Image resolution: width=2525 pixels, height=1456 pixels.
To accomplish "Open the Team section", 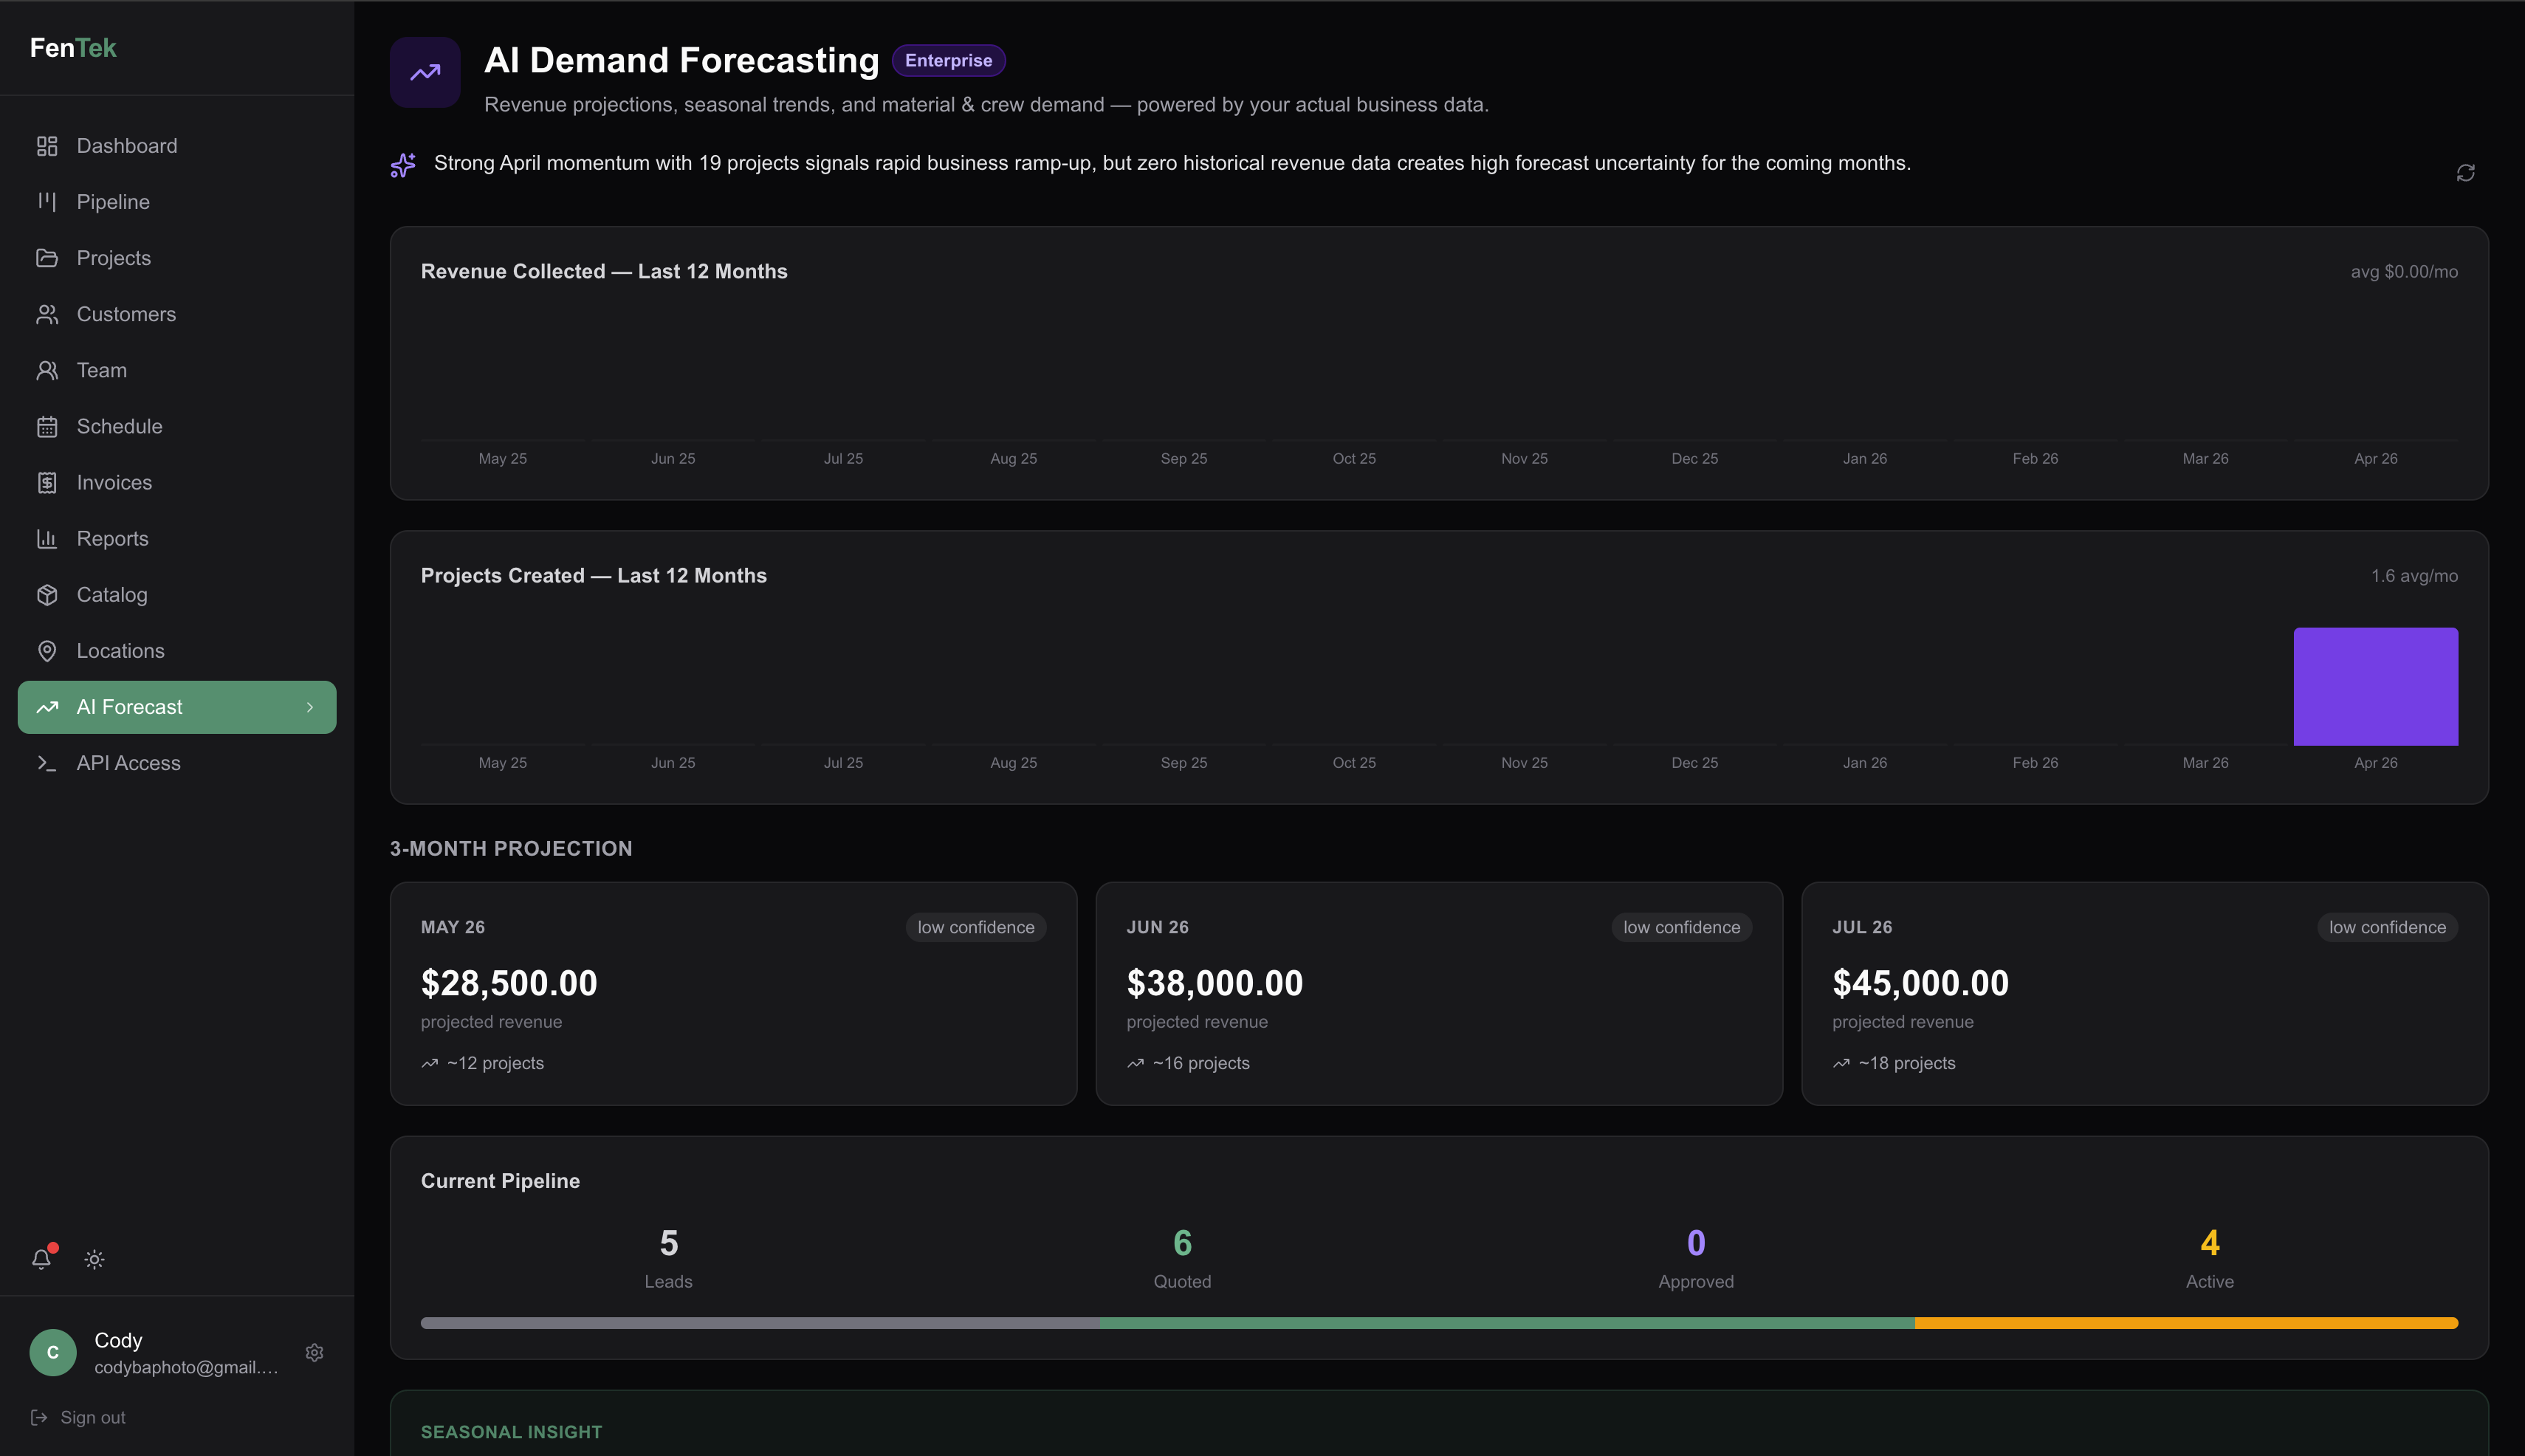I will (102, 370).
